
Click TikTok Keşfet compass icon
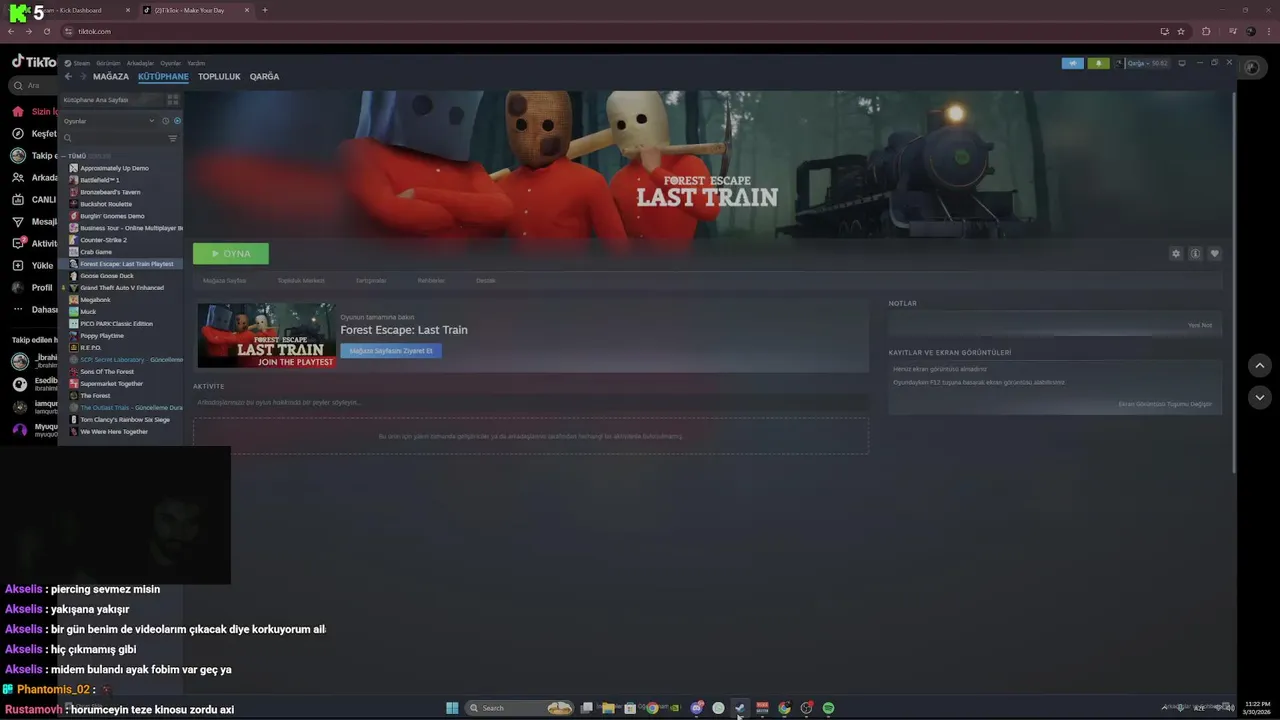click(18, 134)
